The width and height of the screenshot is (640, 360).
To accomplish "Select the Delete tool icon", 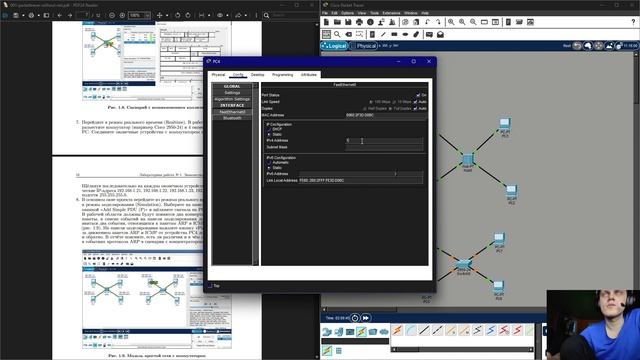I will tap(348, 35).
